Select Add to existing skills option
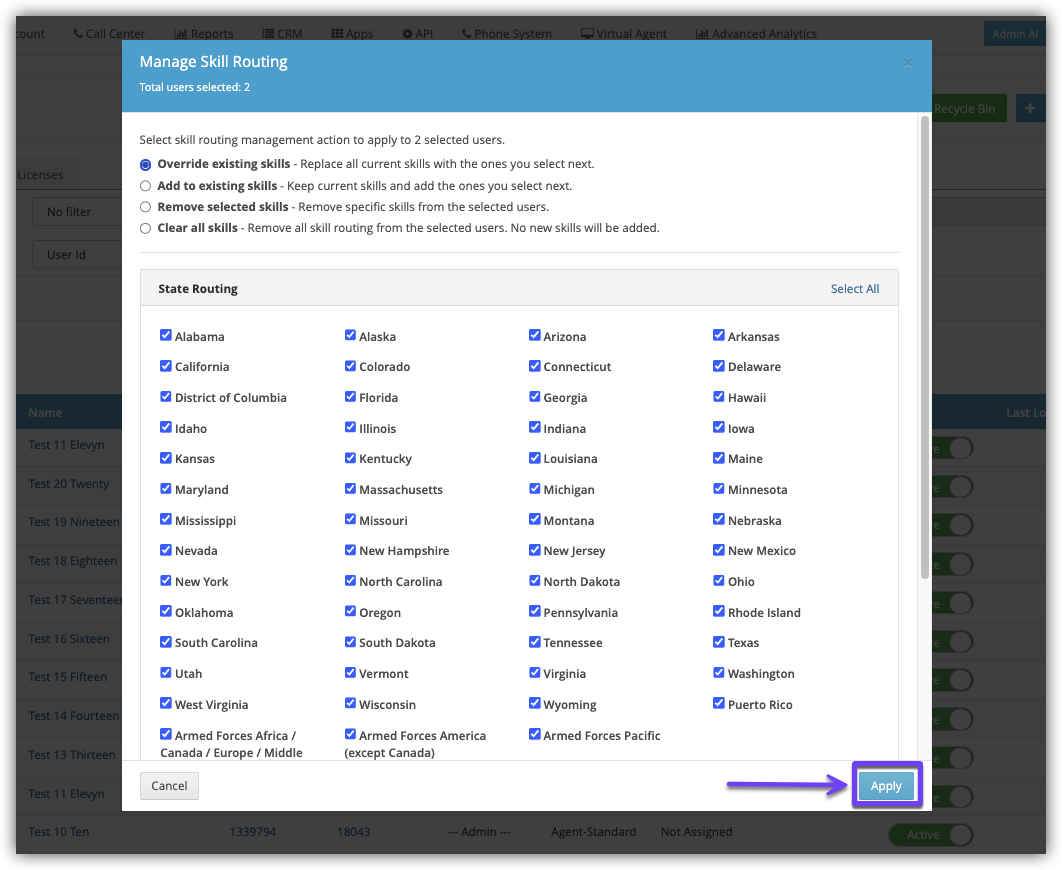This screenshot has width=1062, height=870. (145, 186)
